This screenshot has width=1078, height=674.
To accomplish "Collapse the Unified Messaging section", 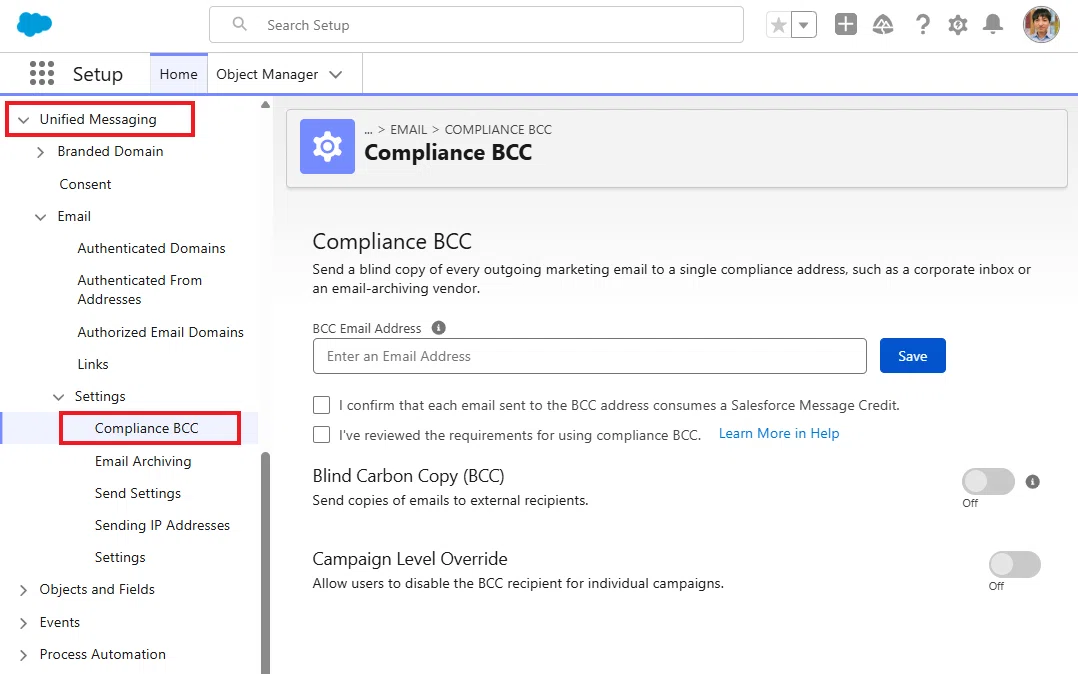I will 23,120.
